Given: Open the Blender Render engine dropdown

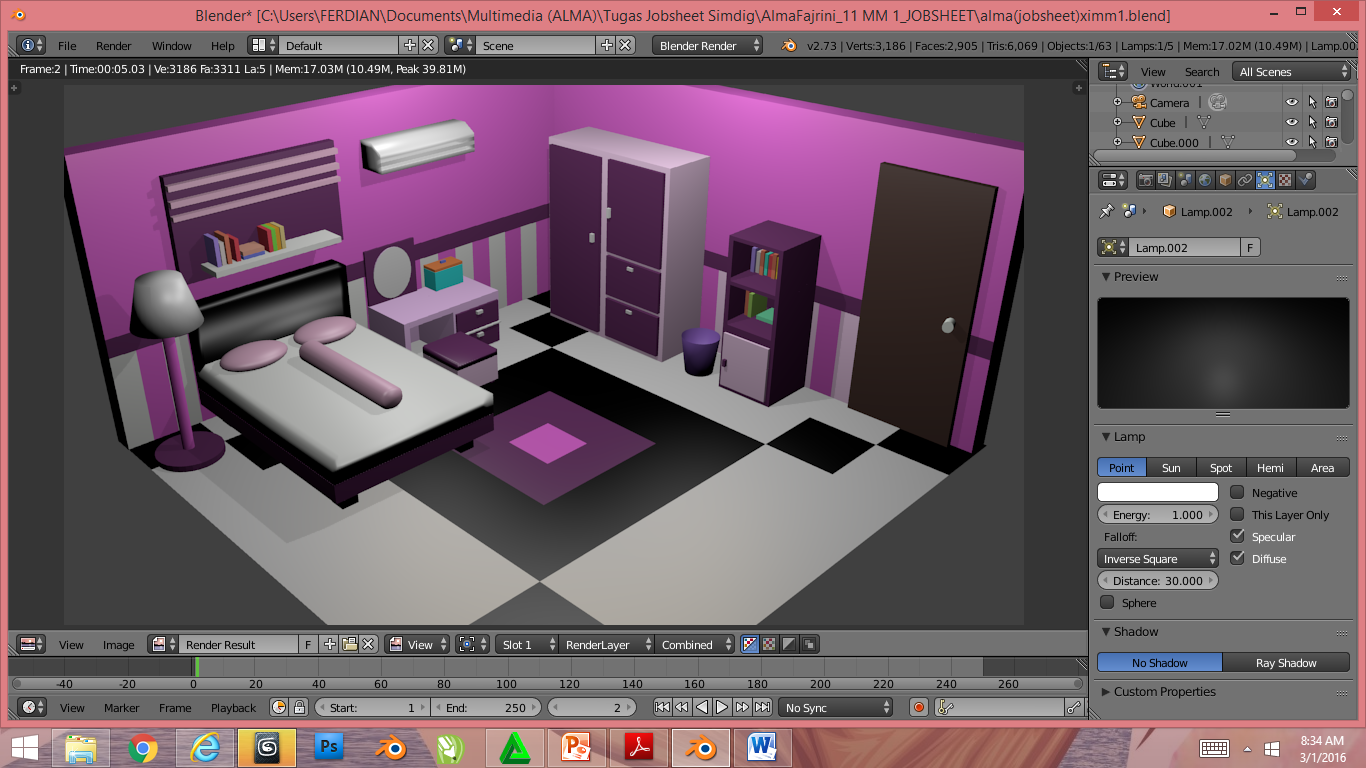Looking at the screenshot, I should tap(708, 46).
